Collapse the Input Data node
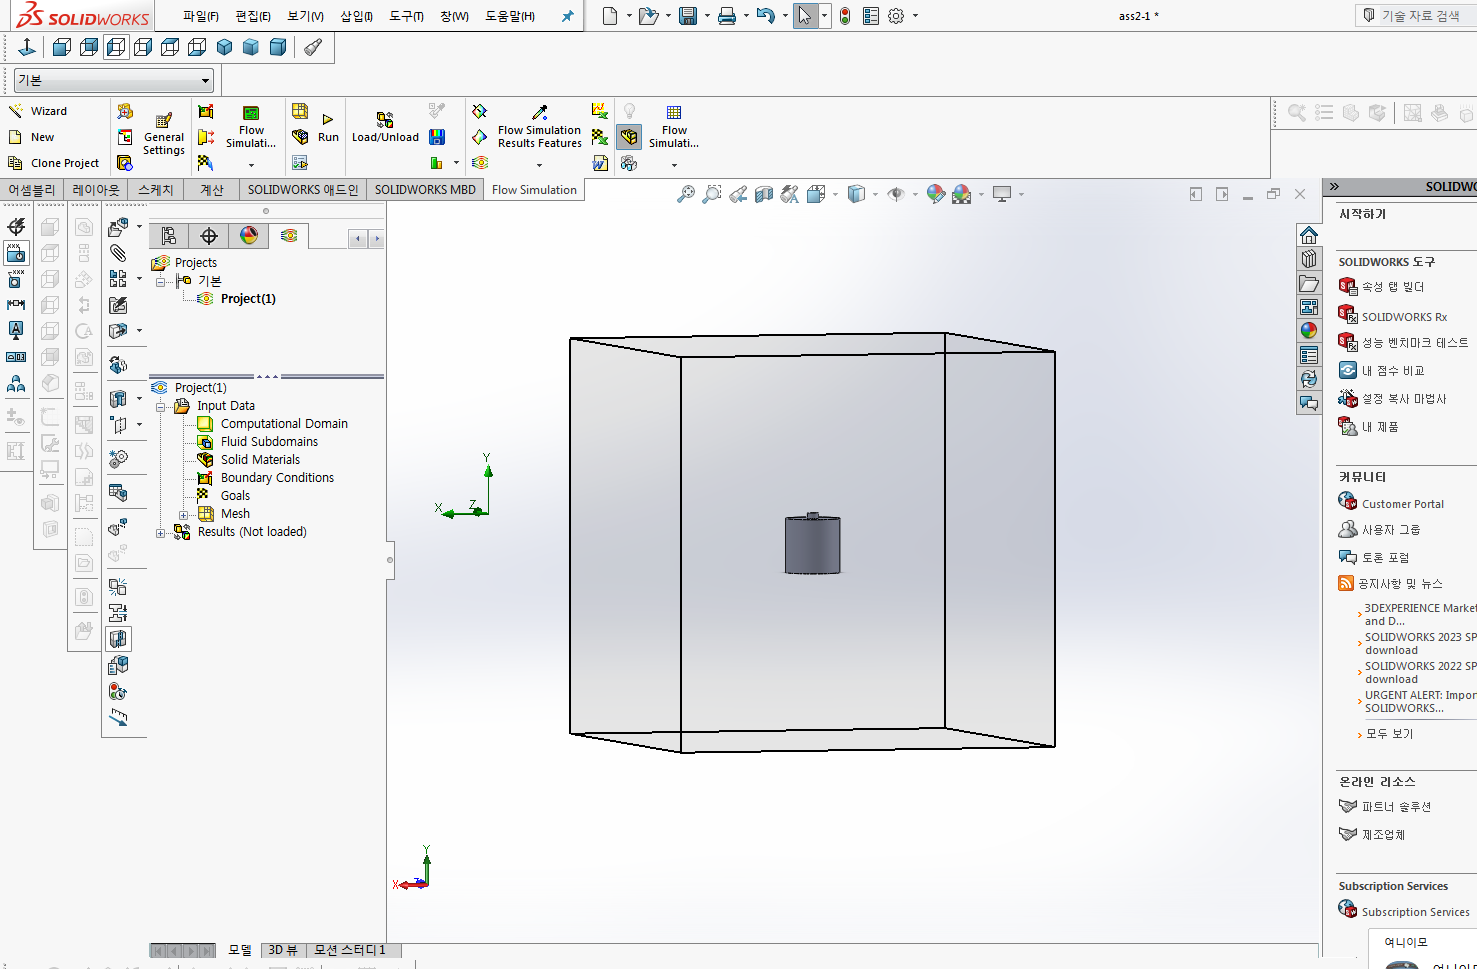This screenshot has height=969, width=1477. (x=160, y=407)
